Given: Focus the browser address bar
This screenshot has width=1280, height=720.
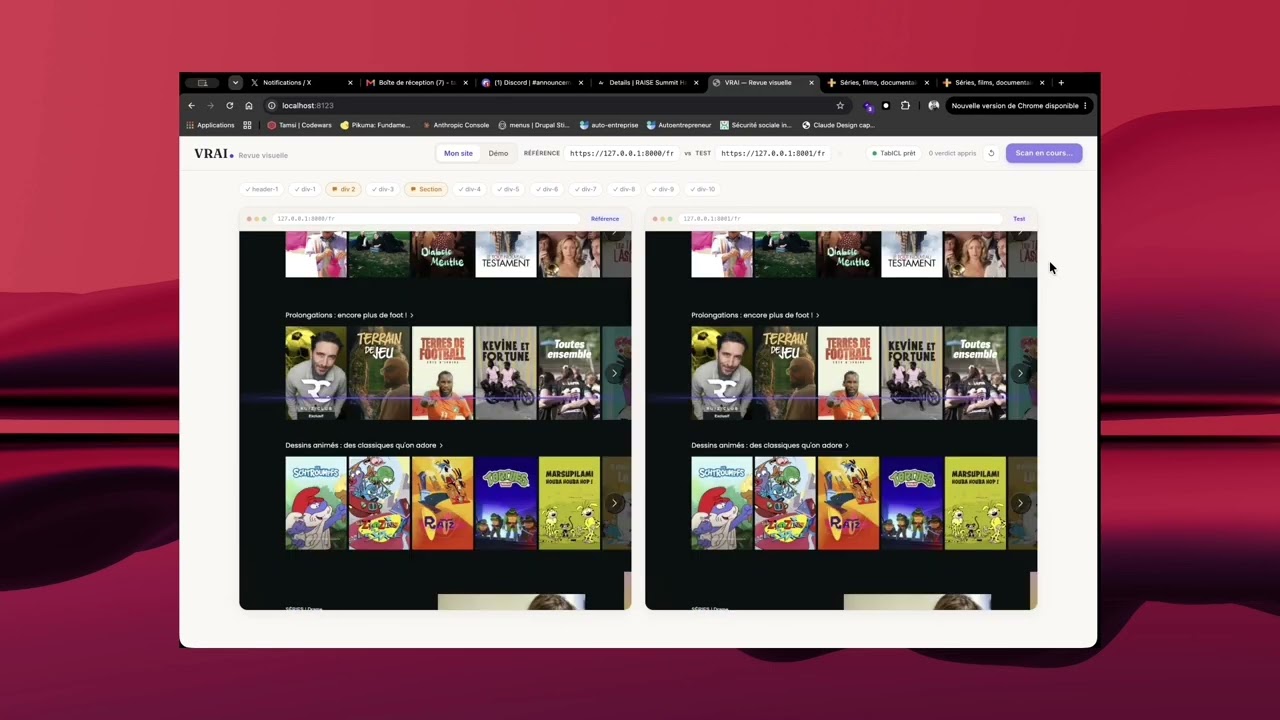Looking at the screenshot, I should click(555, 105).
